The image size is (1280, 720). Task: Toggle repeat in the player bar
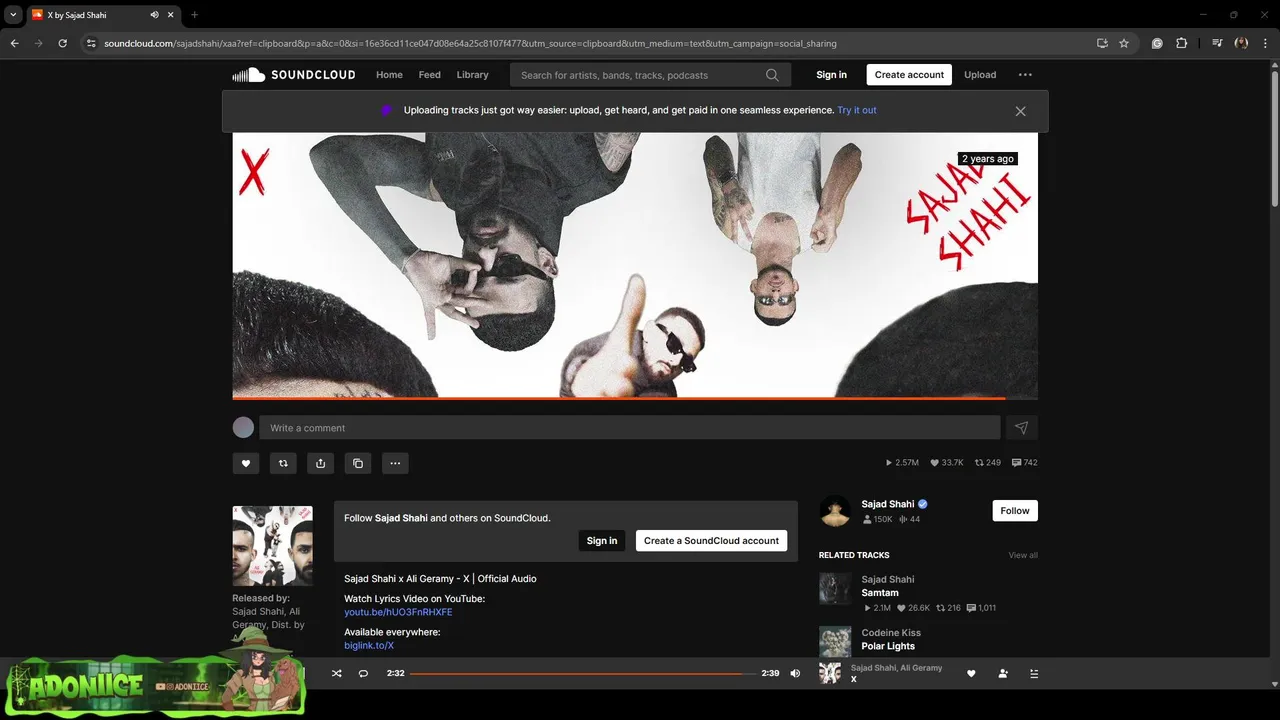363,674
